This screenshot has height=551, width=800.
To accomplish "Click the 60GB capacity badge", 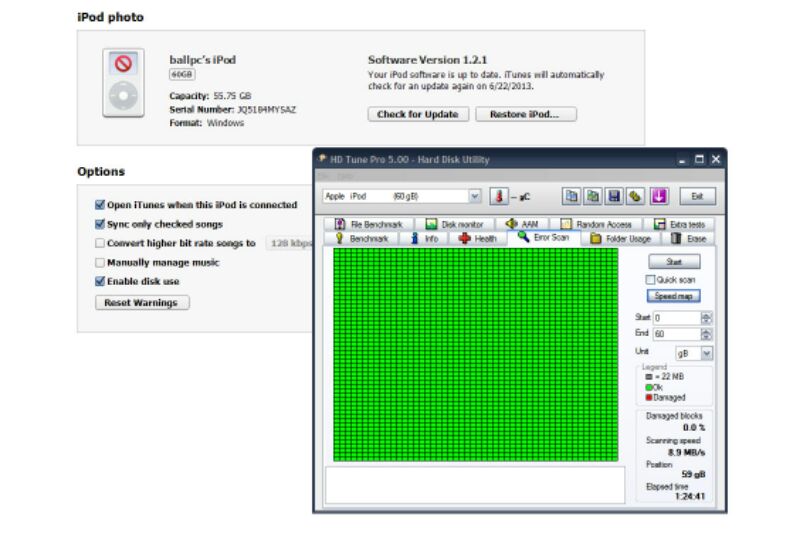I will pos(182,74).
